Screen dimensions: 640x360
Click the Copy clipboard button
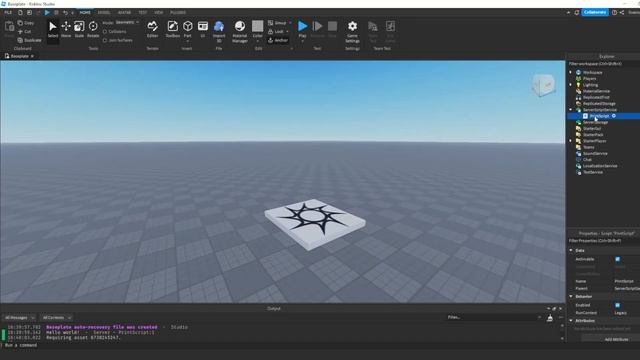(26, 23)
